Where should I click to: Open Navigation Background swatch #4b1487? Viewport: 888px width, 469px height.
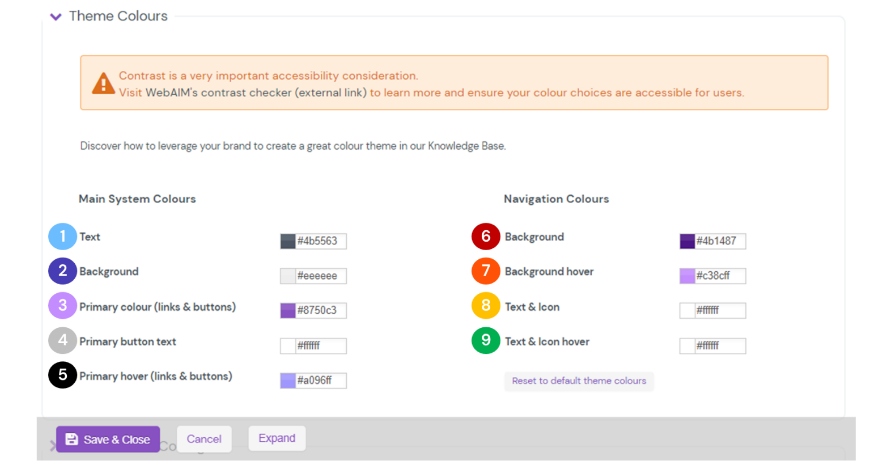point(687,241)
